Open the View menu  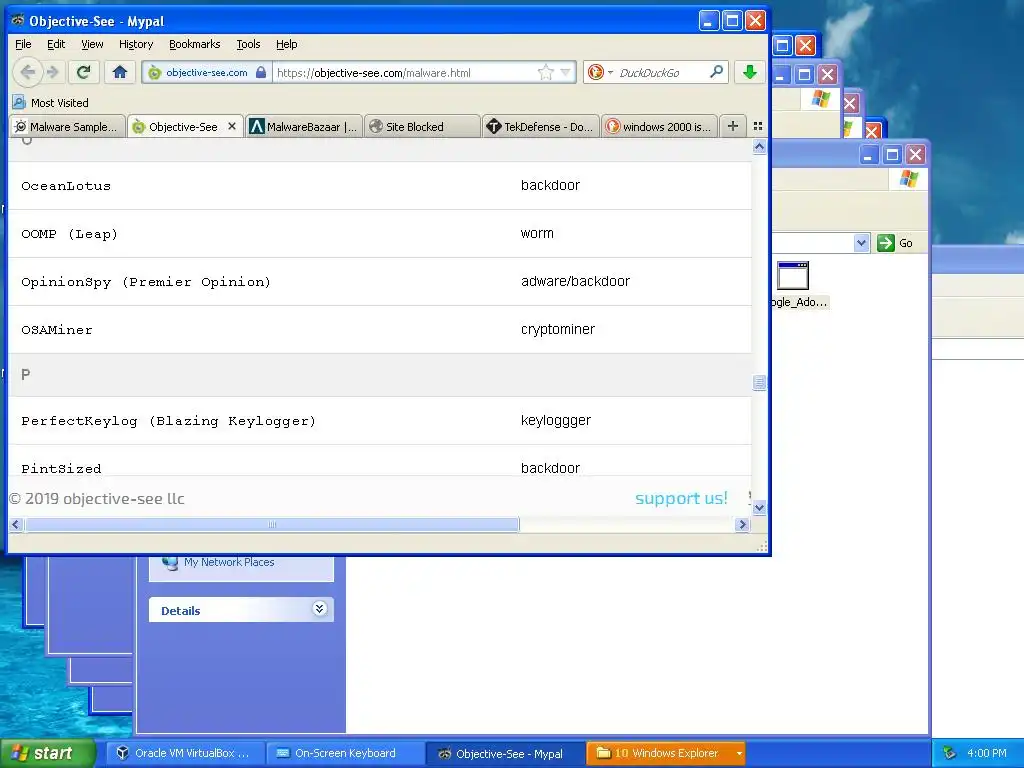pos(92,44)
